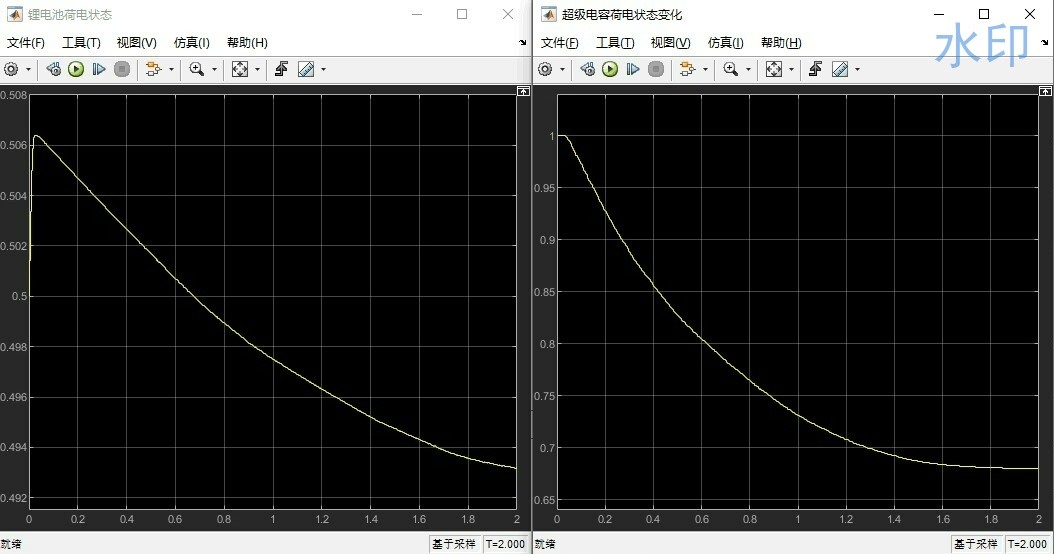Open cursor measurements ruler in left scope

tap(306, 69)
